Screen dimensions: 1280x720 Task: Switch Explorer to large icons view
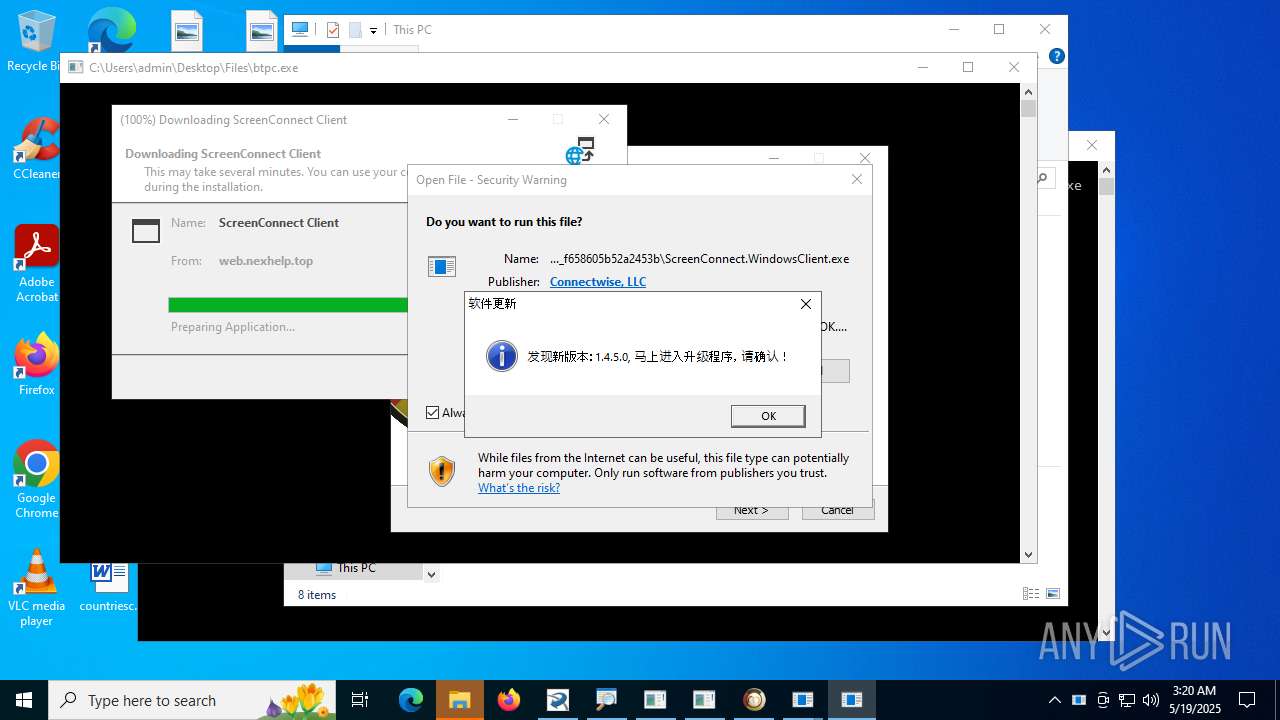[x=1052, y=594]
